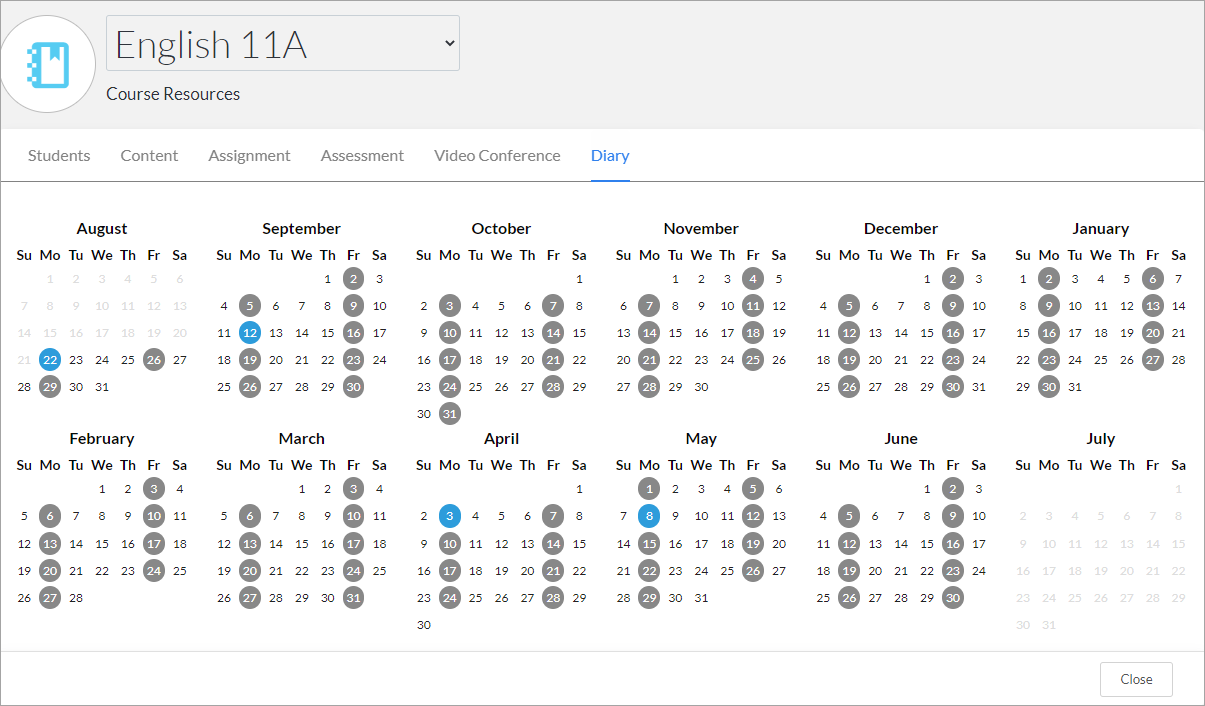Image resolution: width=1205 pixels, height=706 pixels.
Task: Select January 6 in the calendar
Action: (x=1153, y=279)
